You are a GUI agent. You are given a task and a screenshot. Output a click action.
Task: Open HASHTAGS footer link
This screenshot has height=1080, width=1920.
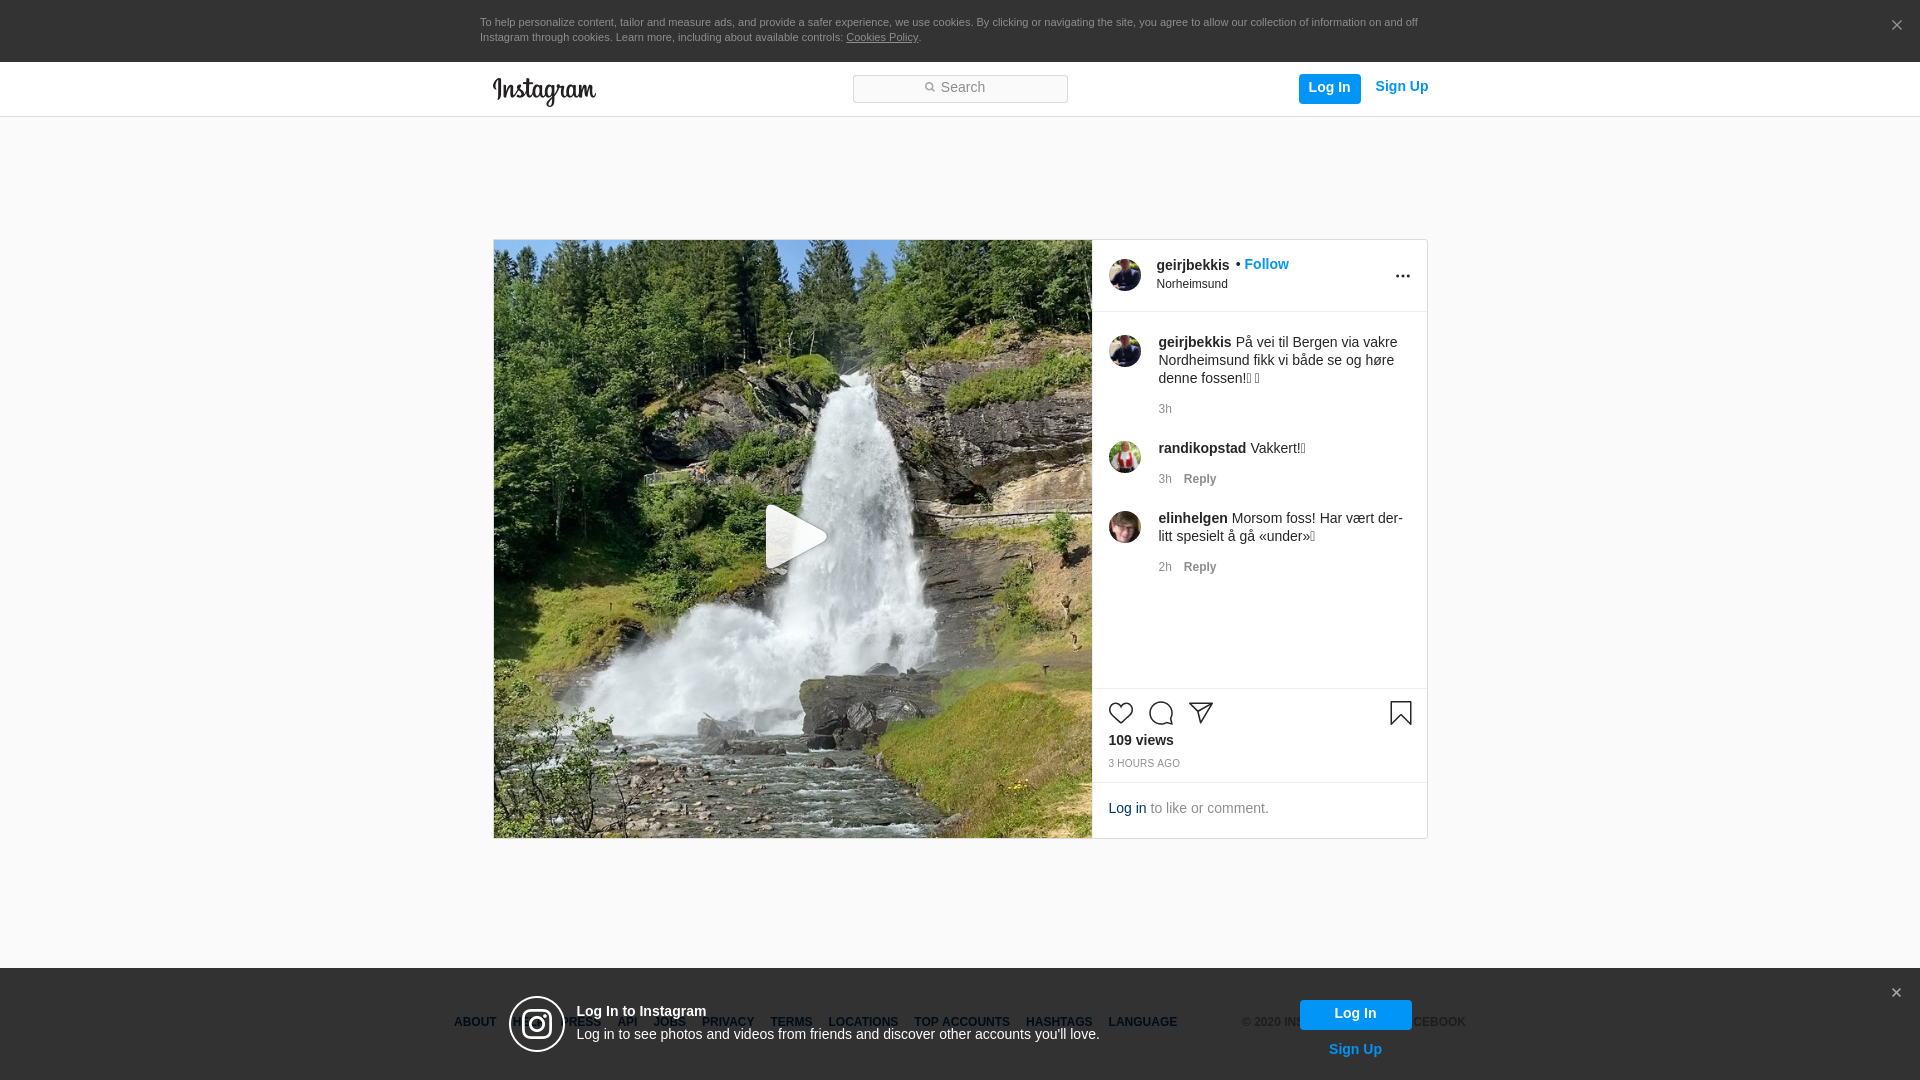point(1058,1022)
